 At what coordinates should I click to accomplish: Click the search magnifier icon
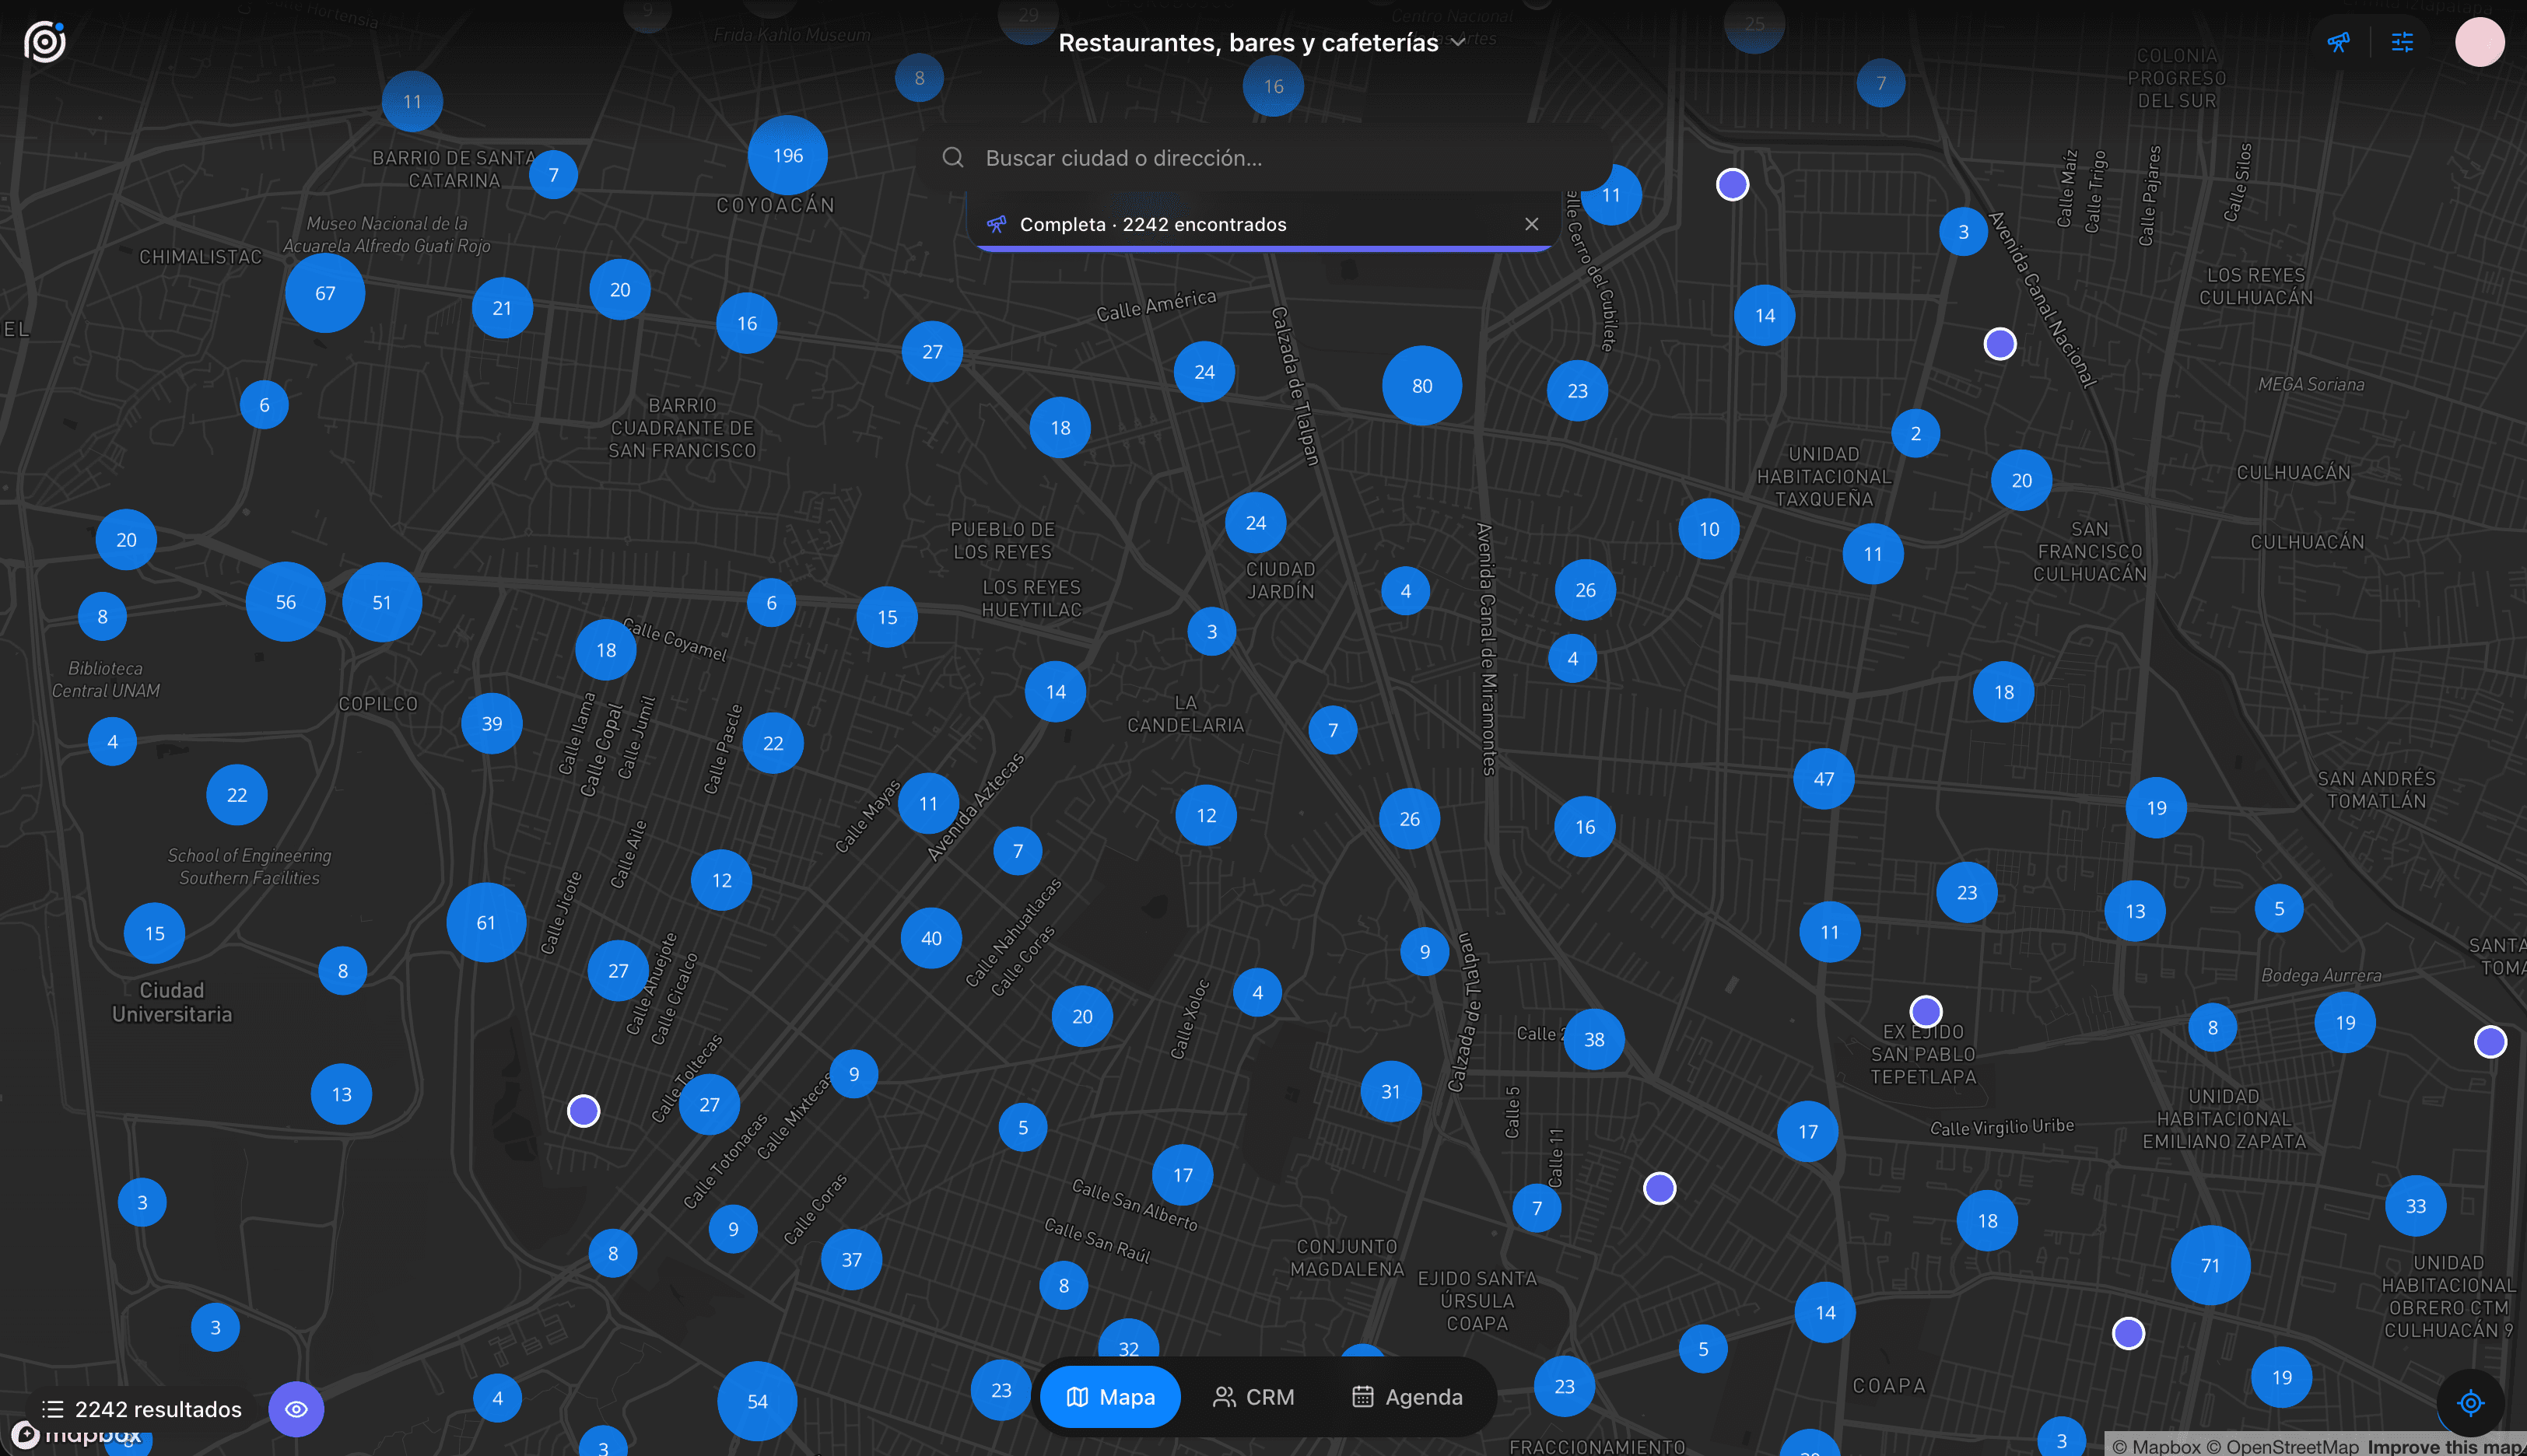tap(953, 158)
